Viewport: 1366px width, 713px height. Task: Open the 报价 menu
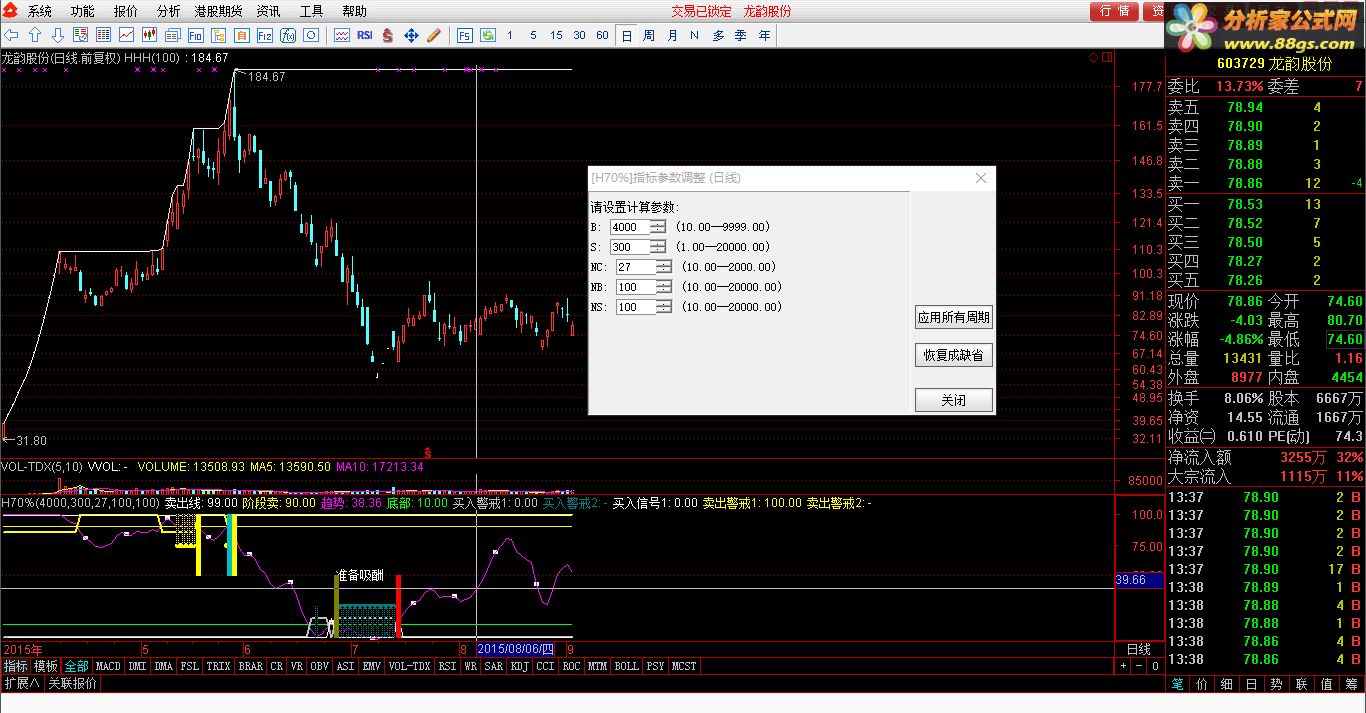pyautogui.click(x=126, y=11)
